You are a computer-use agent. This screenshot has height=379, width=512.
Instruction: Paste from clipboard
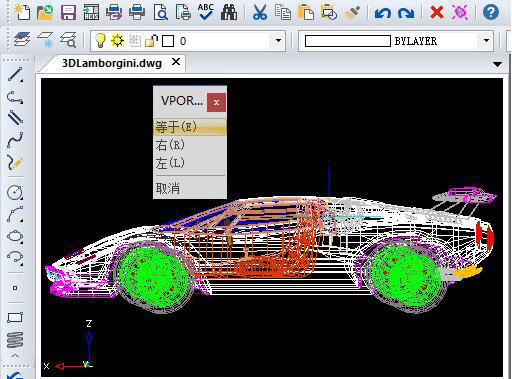[x=306, y=12]
